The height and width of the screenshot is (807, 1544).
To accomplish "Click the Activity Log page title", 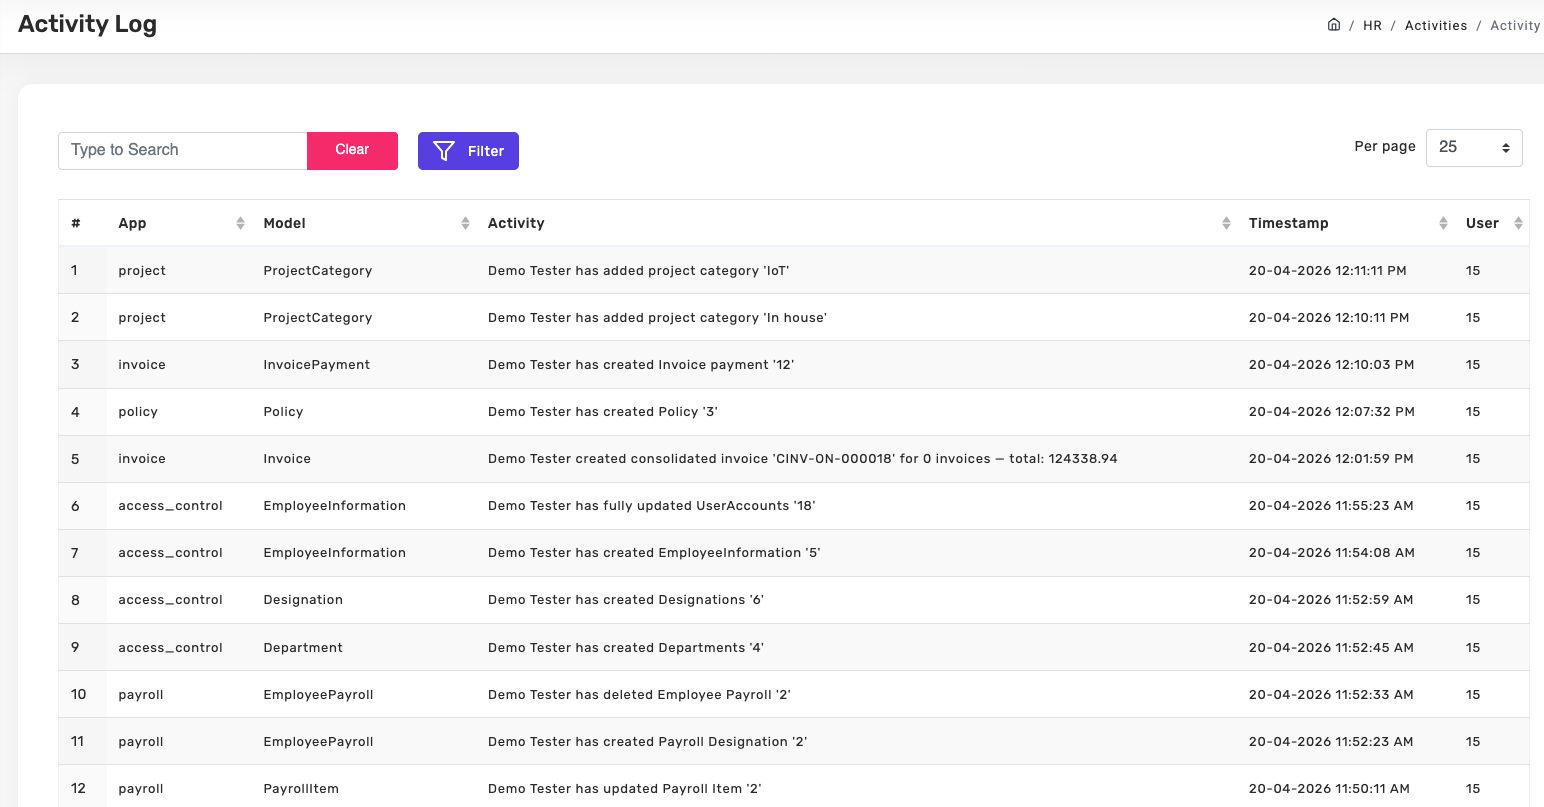I will pyautogui.click(x=87, y=25).
